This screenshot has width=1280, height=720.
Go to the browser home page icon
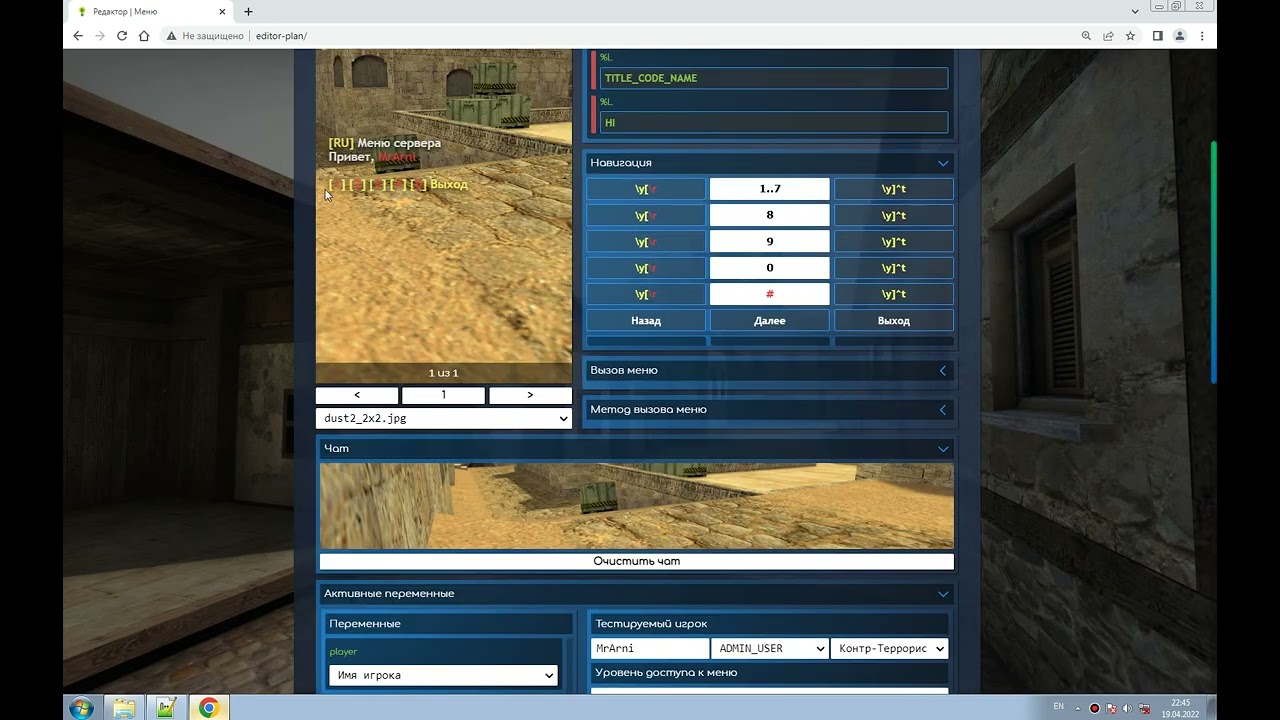(x=144, y=36)
